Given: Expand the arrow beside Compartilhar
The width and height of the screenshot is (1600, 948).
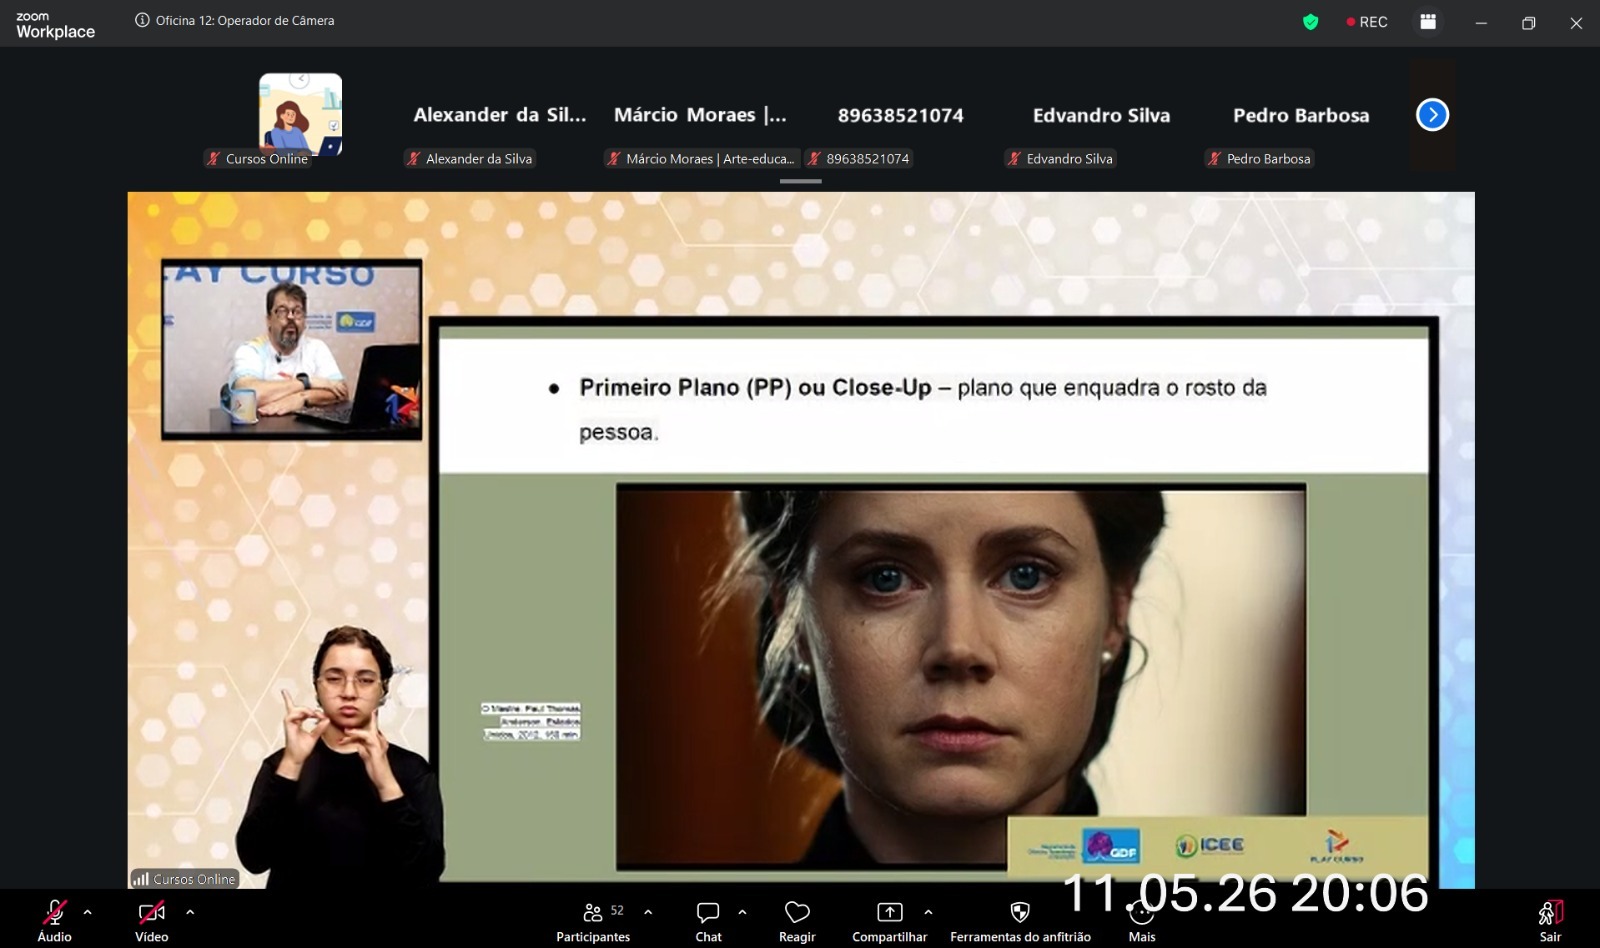Looking at the screenshot, I should [x=928, y=912].
